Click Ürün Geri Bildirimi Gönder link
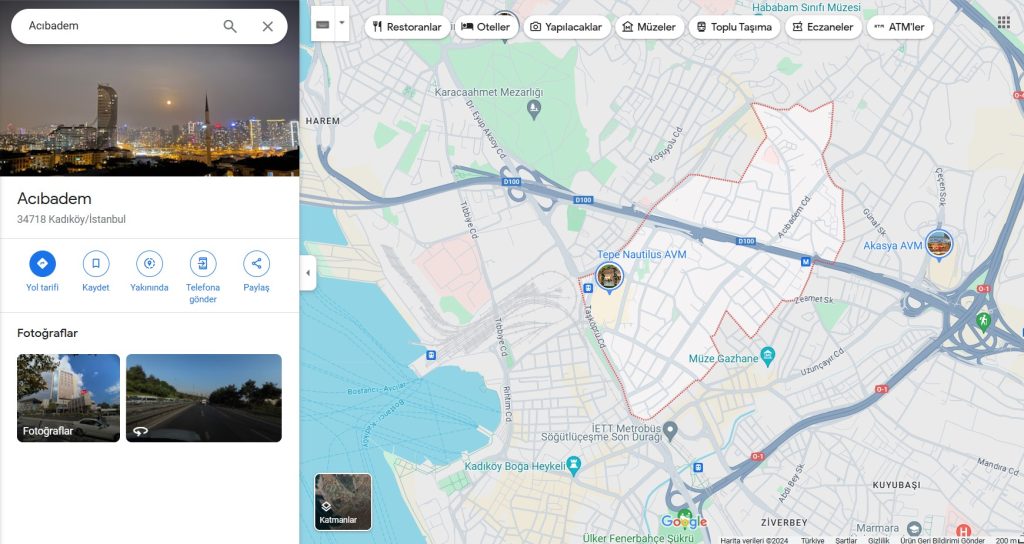This screenshot has width=1024, height=544. (x=942, y=540)
